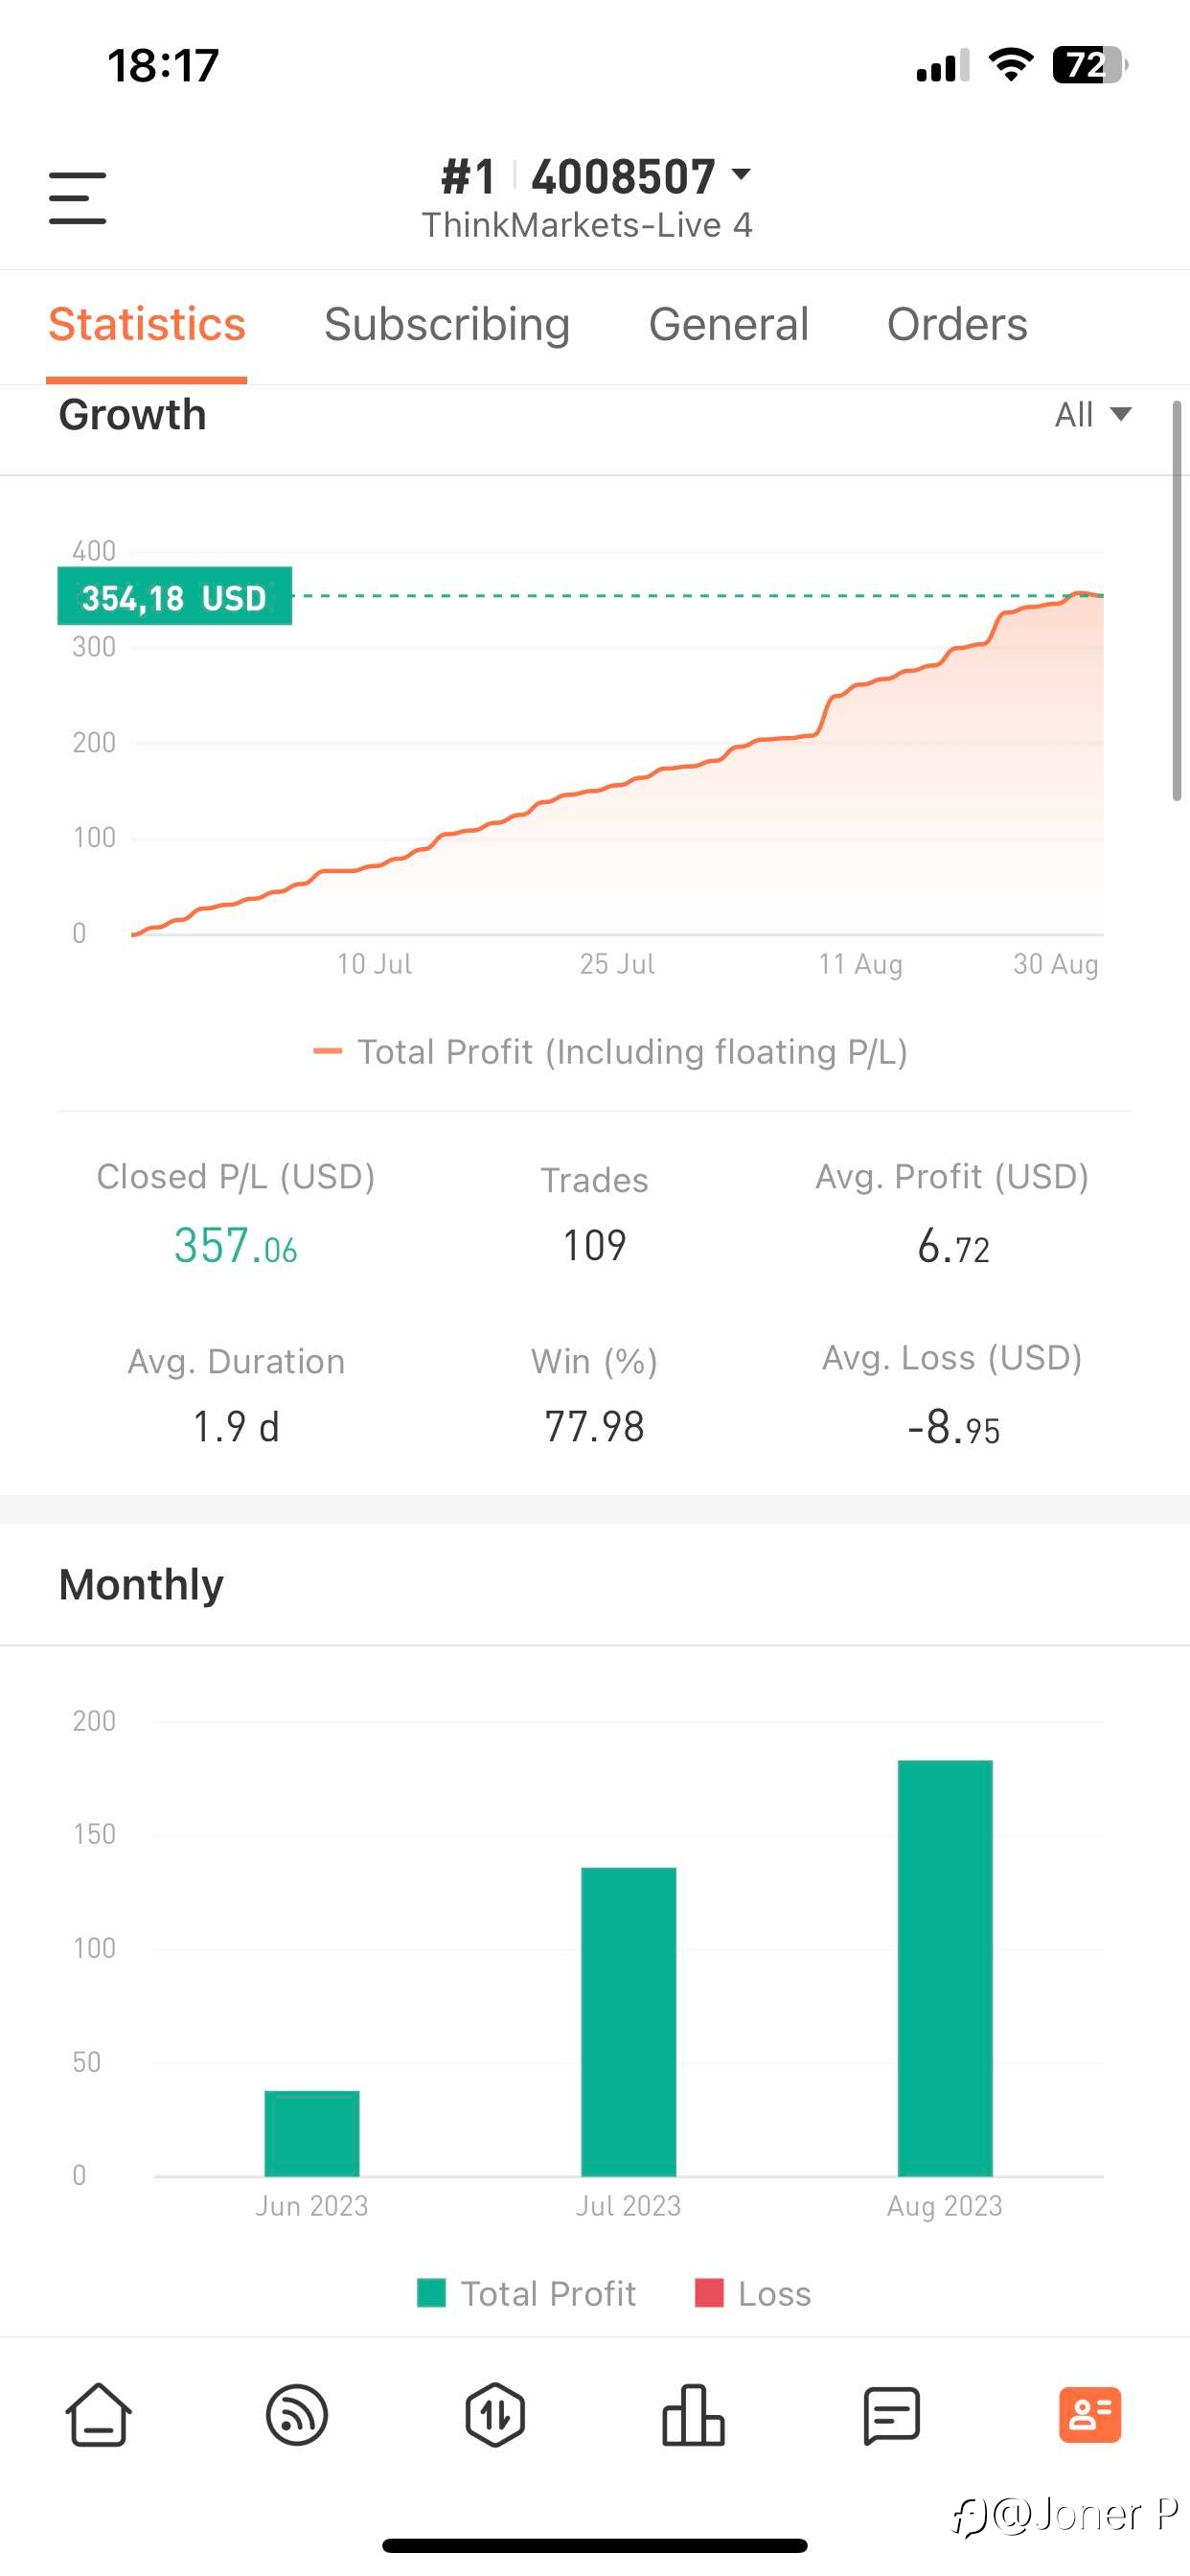Click the 354,18 USD value label

pyautogui.click(x=175, y=597)
